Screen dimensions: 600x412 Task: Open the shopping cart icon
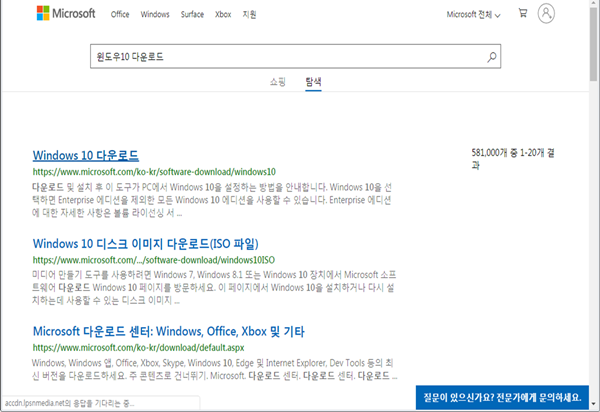pos(523,13)
